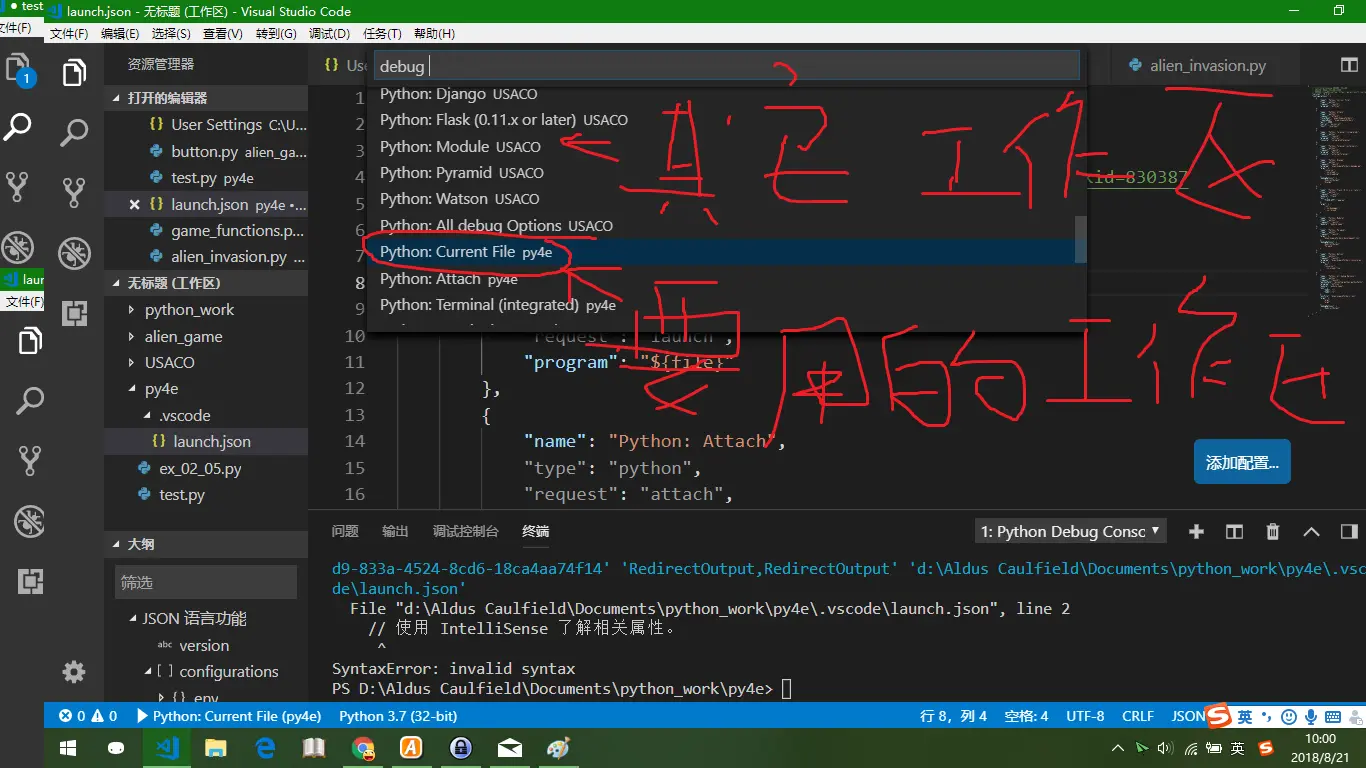The width and height of the screenshot is (1366, 768).
Task: Activate voice input microphone in Sogou toolbar
Action: [x=1311, y=717]
